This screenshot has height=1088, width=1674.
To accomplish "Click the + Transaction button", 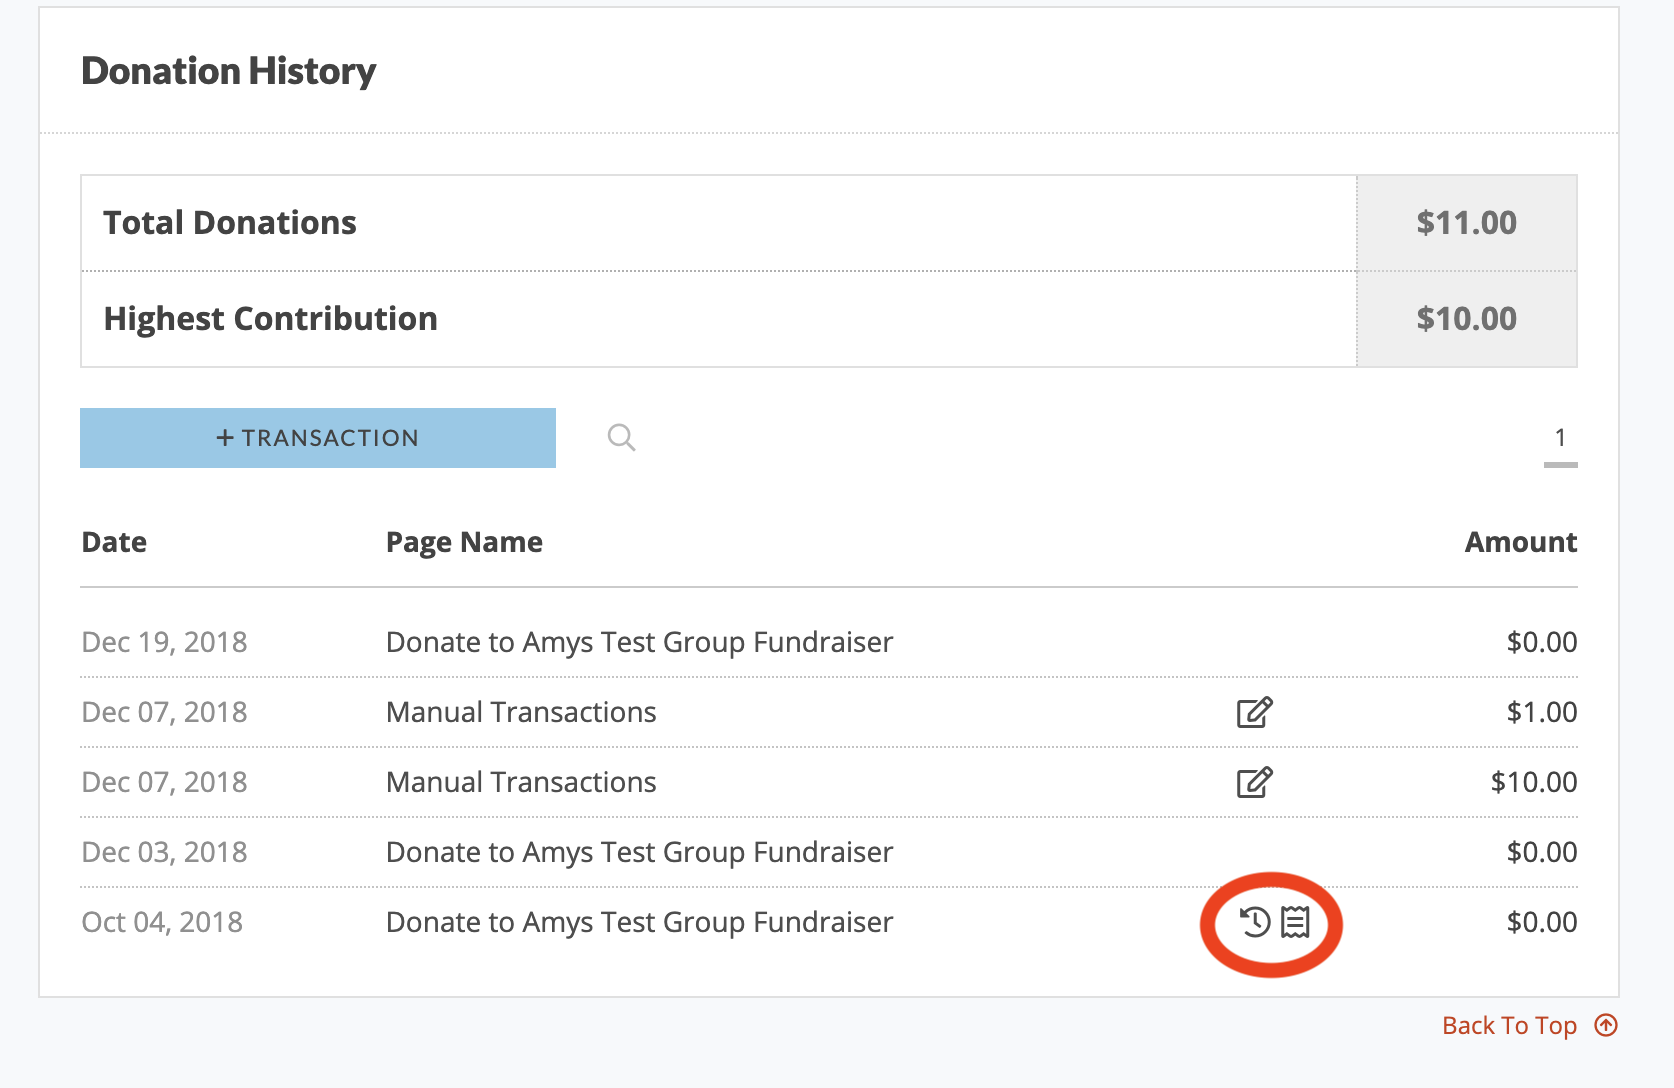I will (x=318, y=438).
